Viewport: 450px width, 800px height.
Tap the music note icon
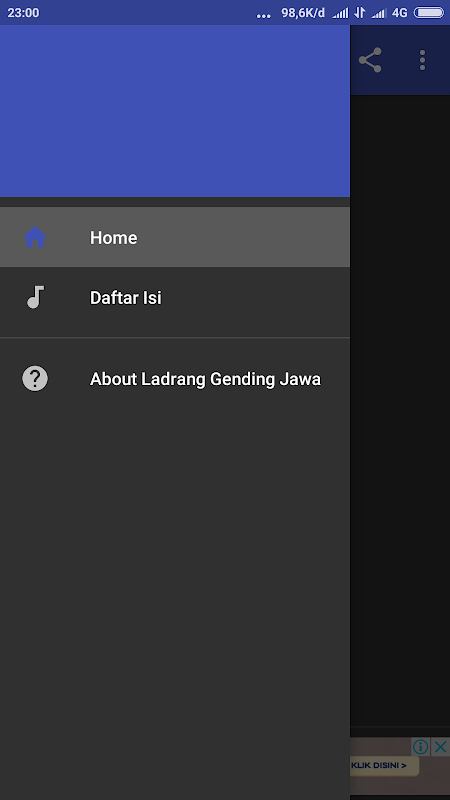pyautogui.click(x=35, y=297)
